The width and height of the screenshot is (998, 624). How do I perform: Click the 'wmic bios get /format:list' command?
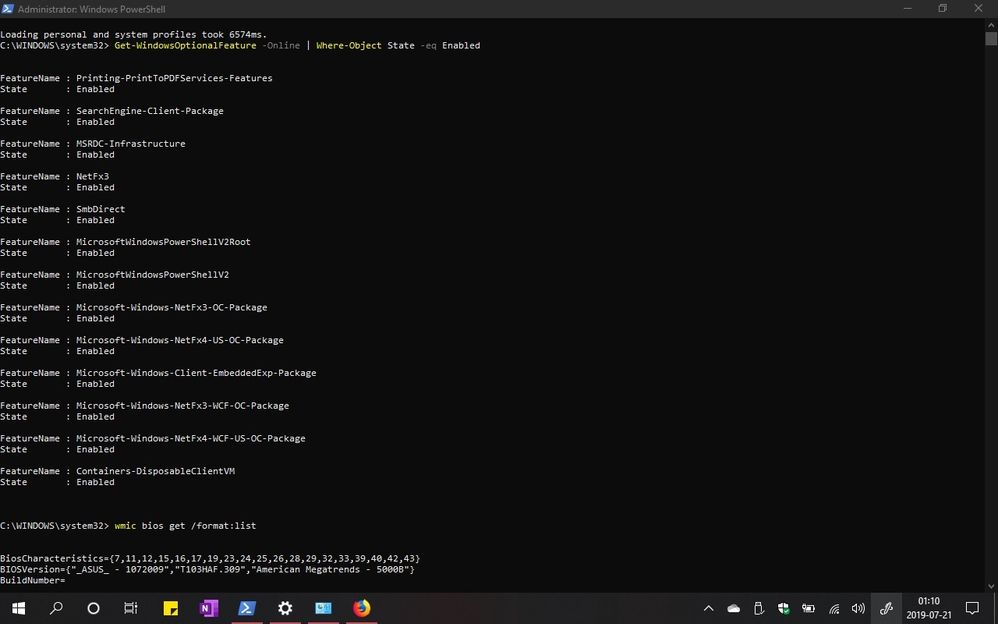tap(185, 526)
